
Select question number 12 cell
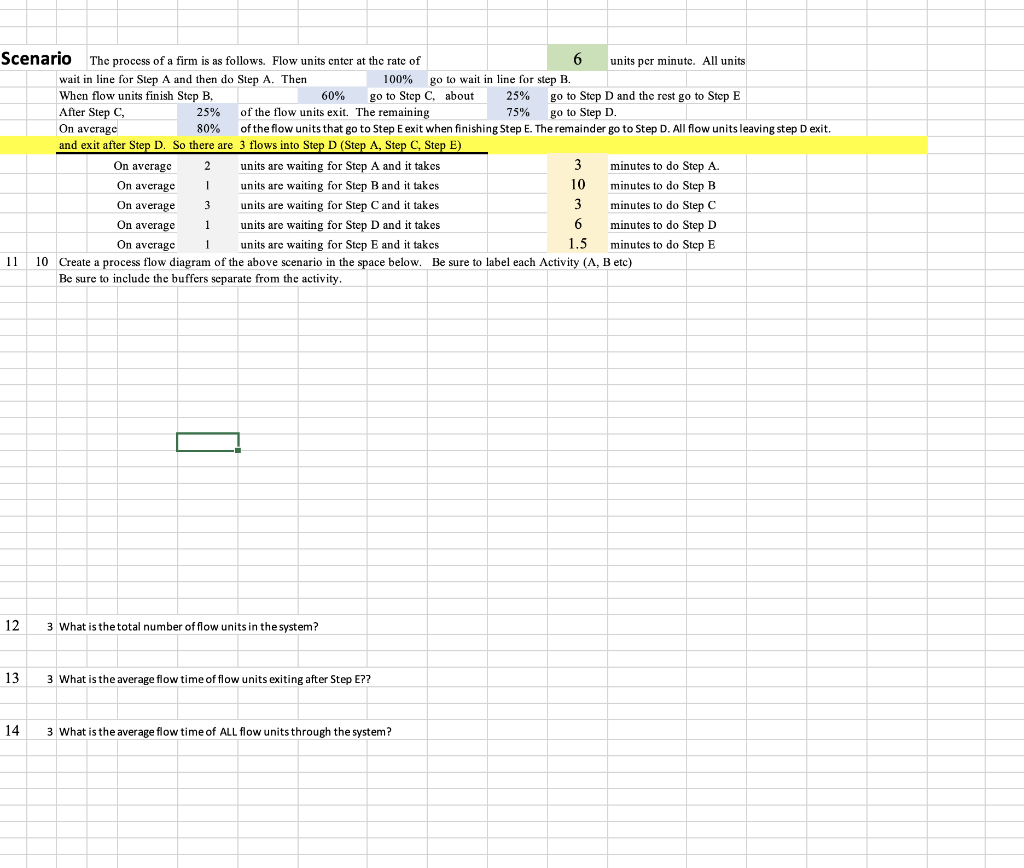(12, 625)
